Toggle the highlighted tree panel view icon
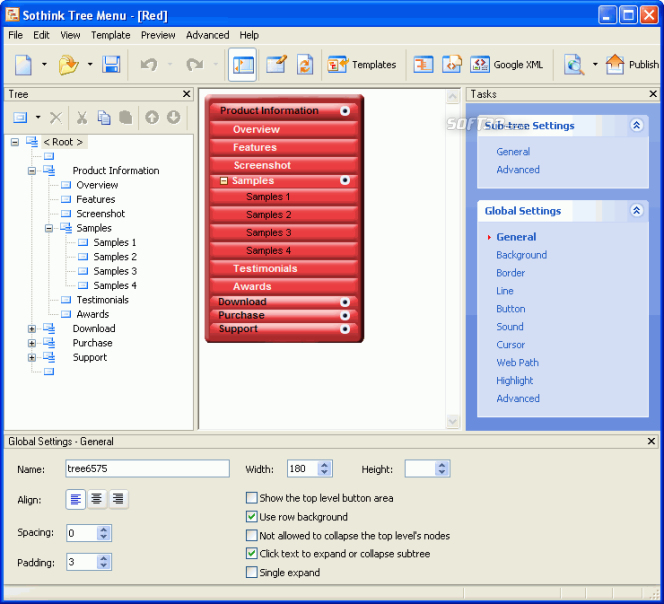664x604 pixels. (x=243, y=65)
